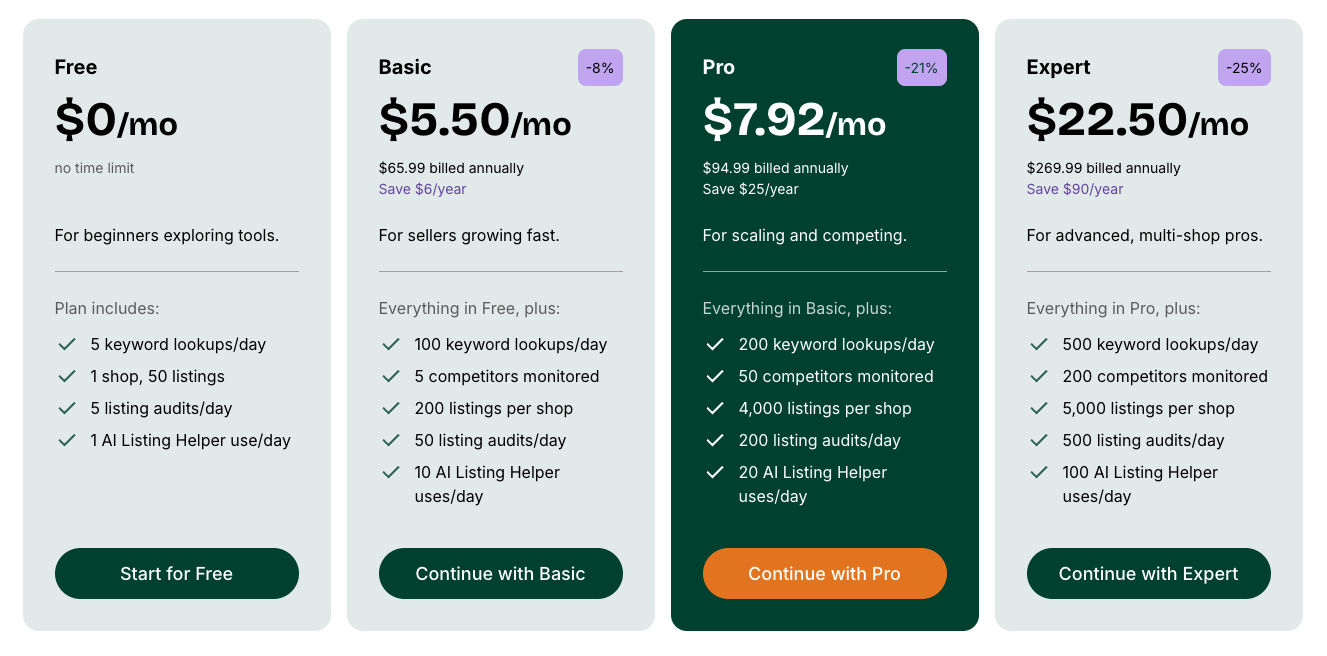Click checkmark beside 20 AI Listing Helper uses/day
Screen dimensions: 1327x656
pyautogui.click(x=715, y=472)
